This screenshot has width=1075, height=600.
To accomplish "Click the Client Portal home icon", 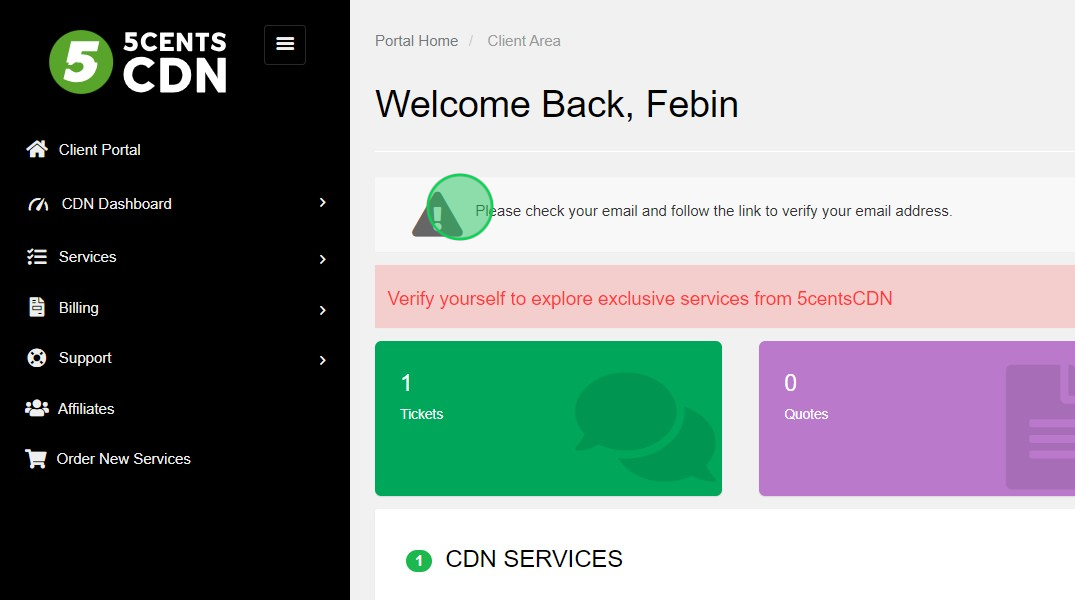I will pyautogui.click(x=37, y=149).
